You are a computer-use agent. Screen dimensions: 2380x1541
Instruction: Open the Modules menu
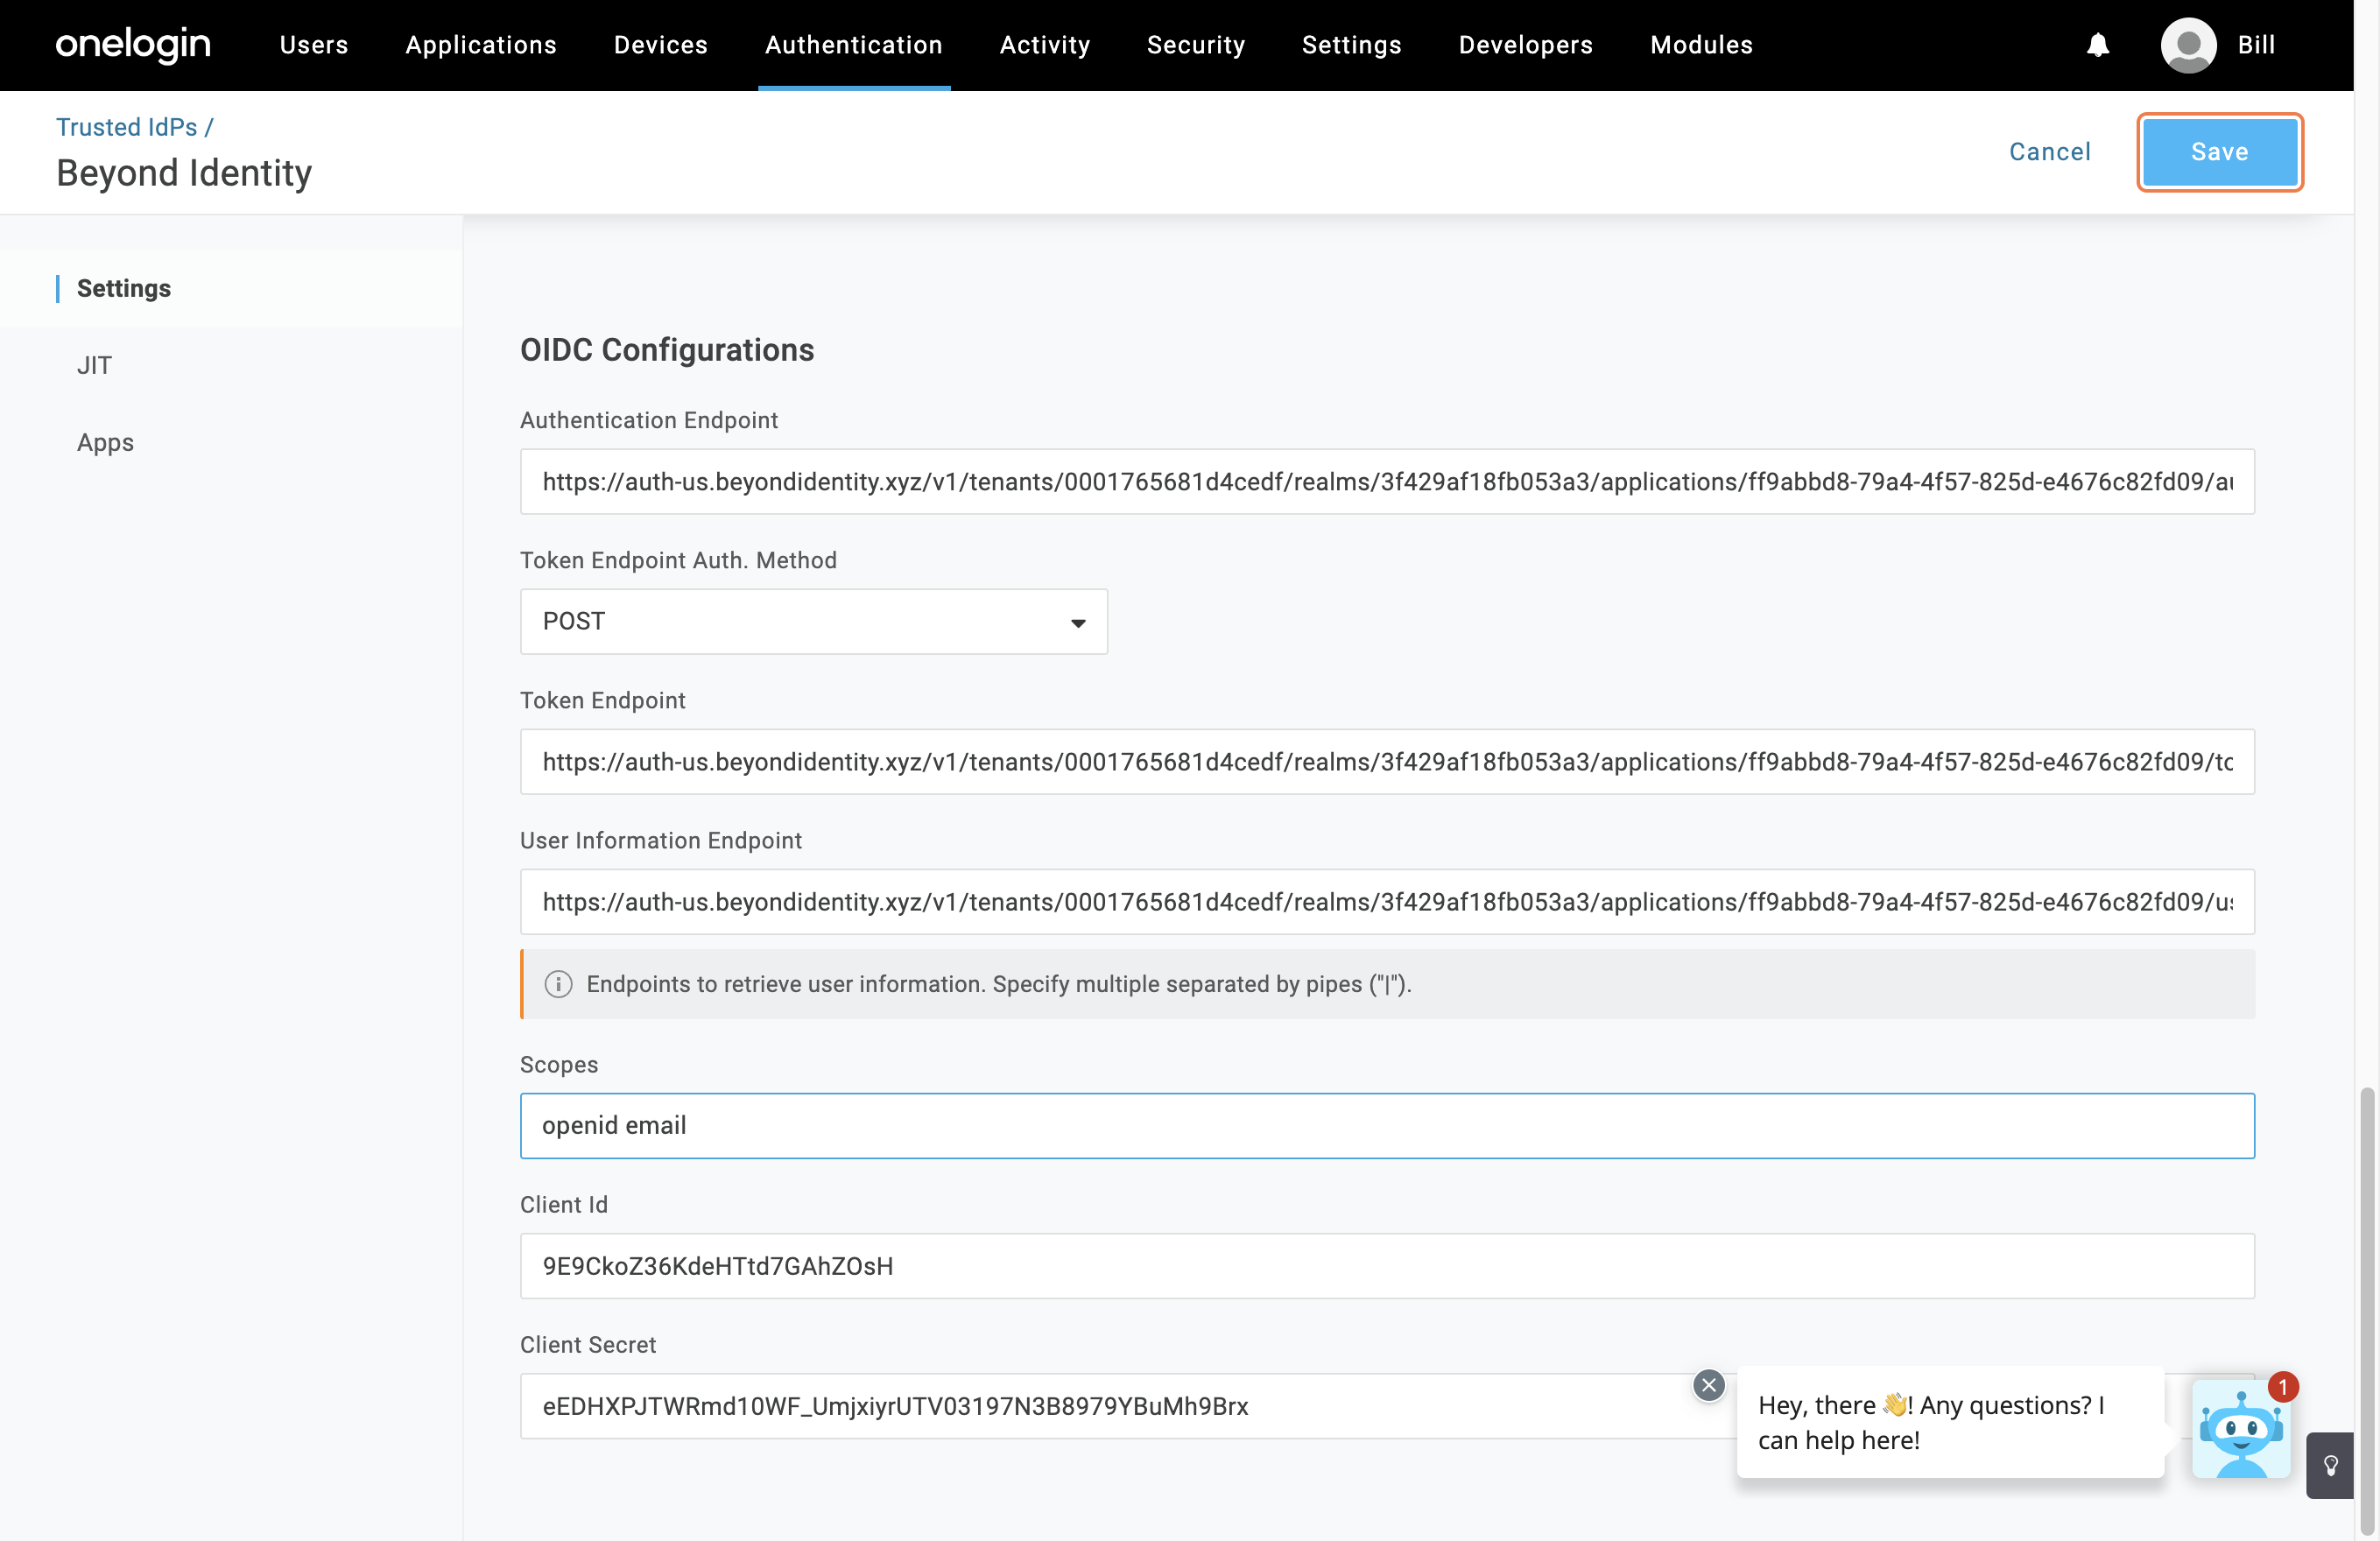coord(1702,45)
